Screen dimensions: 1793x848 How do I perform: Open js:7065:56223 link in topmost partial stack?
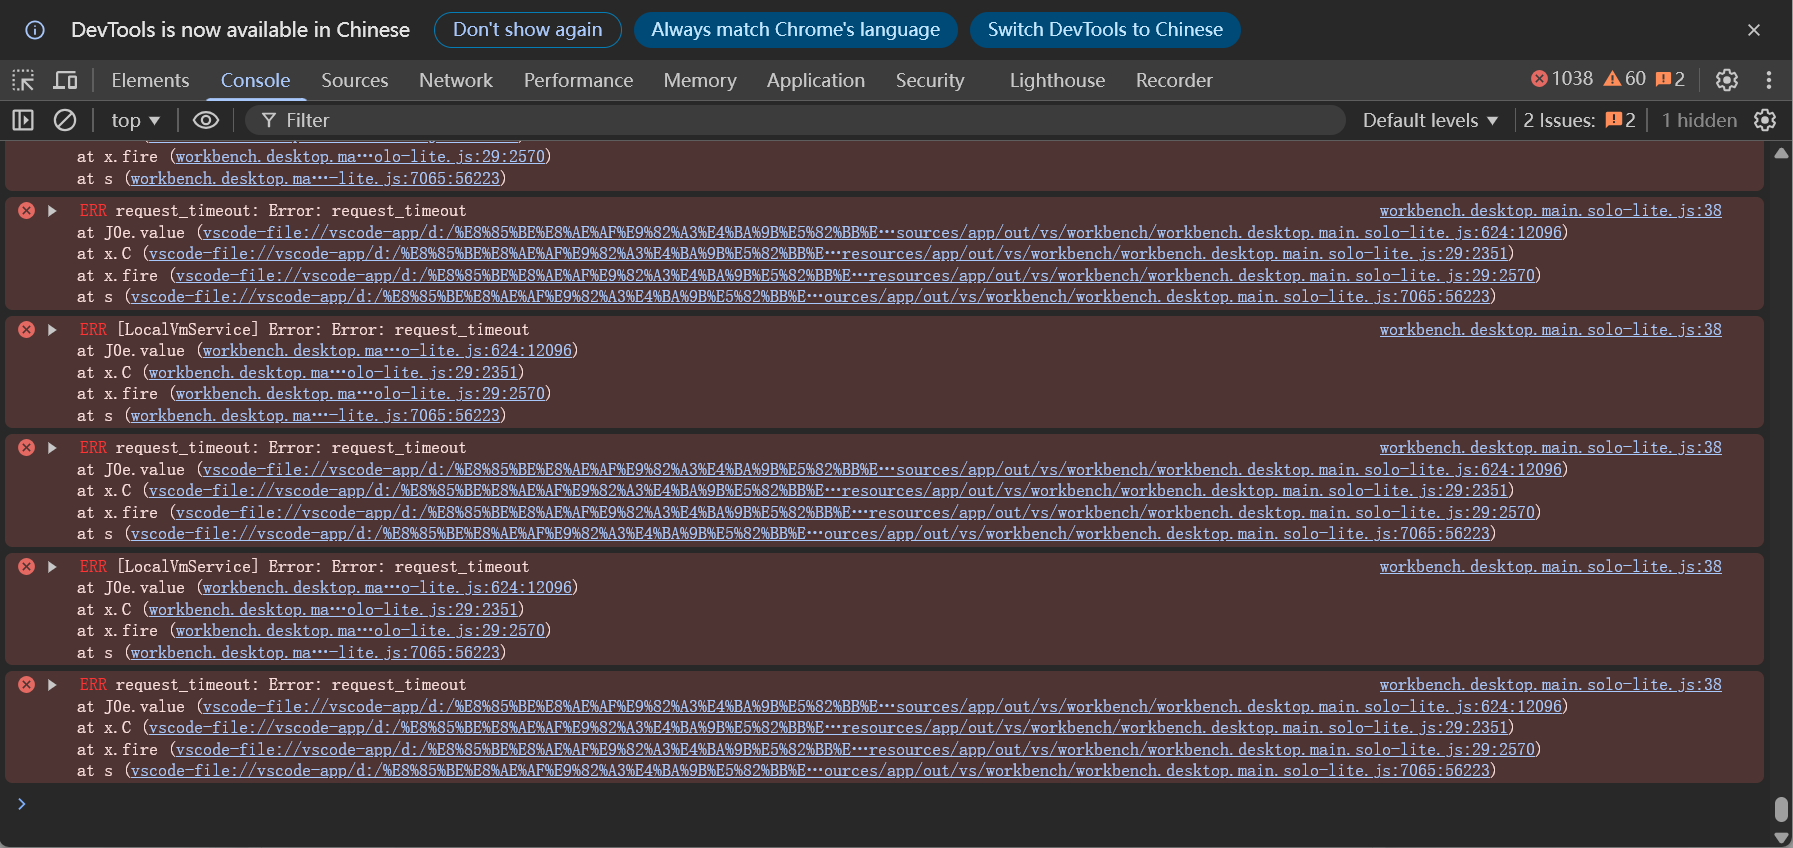[x=315, y=179]
